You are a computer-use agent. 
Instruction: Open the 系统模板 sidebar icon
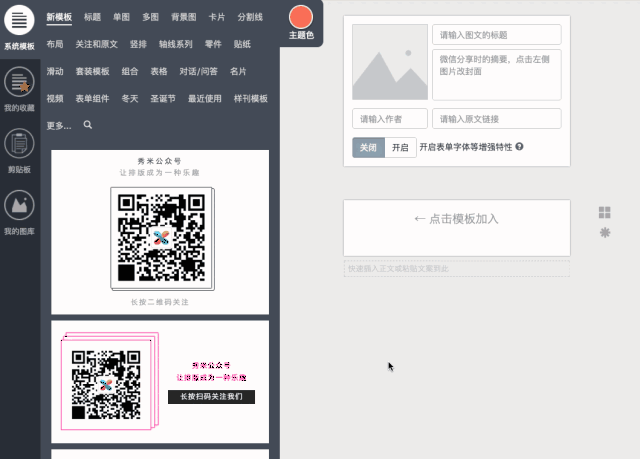(19, 20)
